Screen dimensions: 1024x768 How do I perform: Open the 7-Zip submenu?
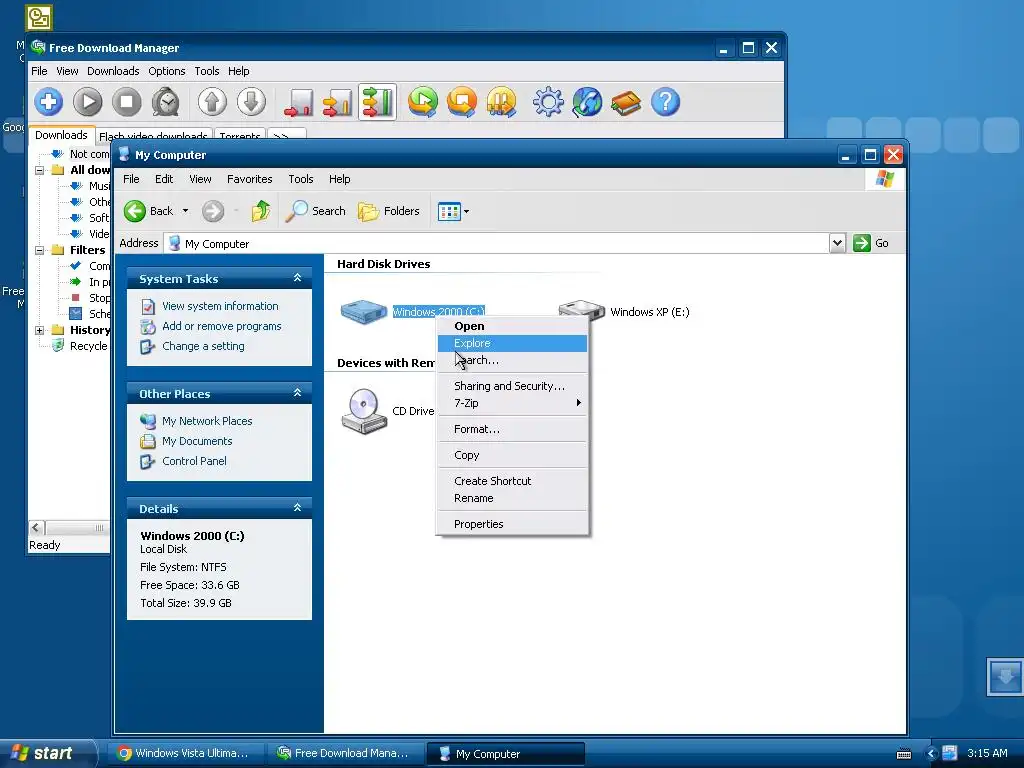pos(513,403)
